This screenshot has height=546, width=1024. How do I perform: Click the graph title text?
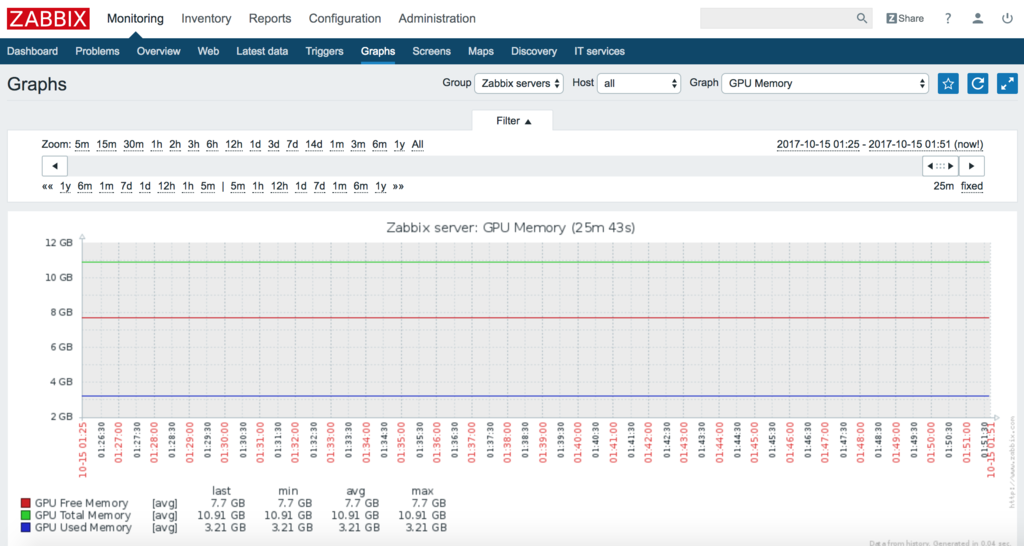(x=511, y=227)
